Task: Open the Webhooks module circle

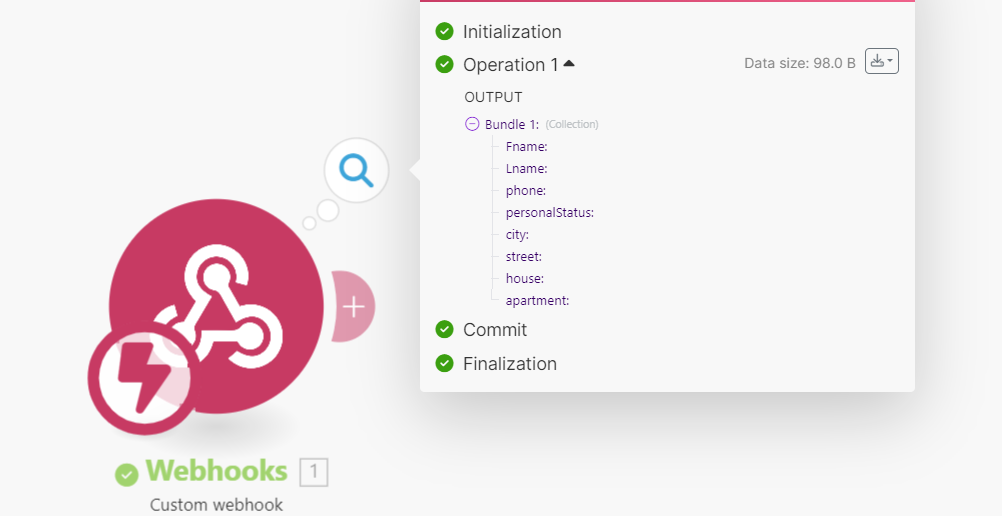Action: click(x=216, y=306)
